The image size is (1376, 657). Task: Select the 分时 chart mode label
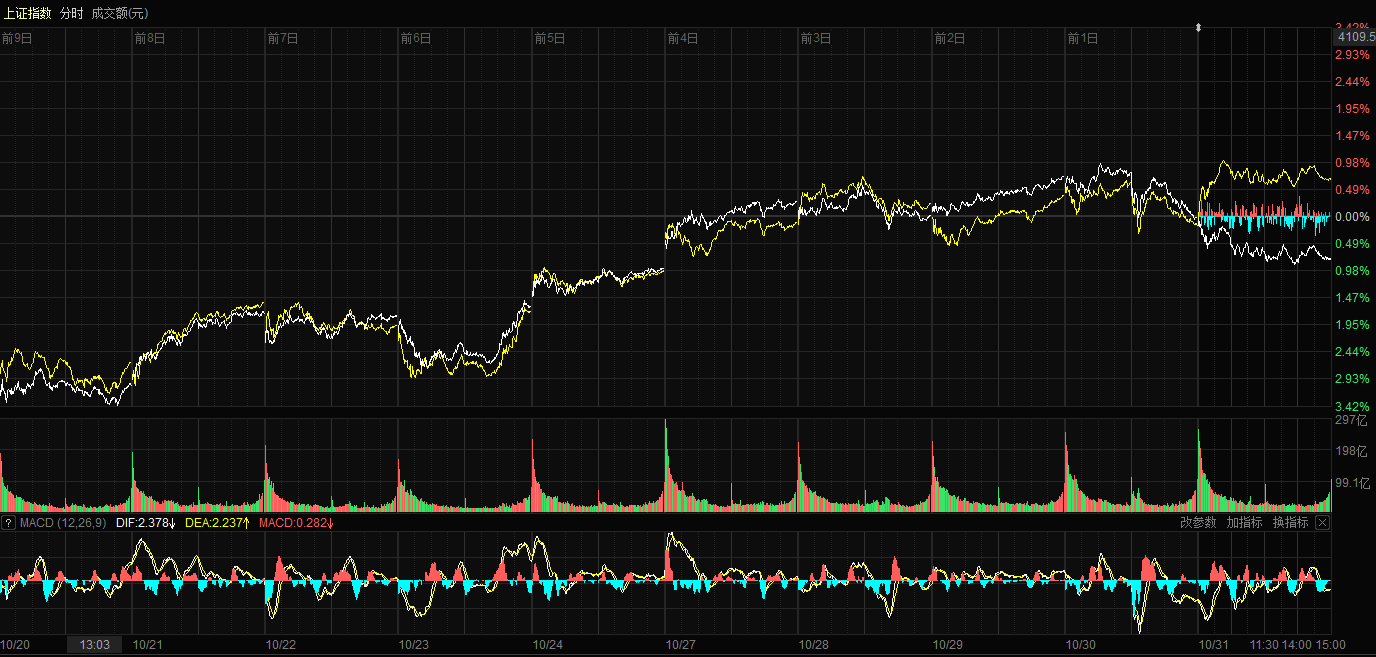pyautogui.click(x=72, y=13)
